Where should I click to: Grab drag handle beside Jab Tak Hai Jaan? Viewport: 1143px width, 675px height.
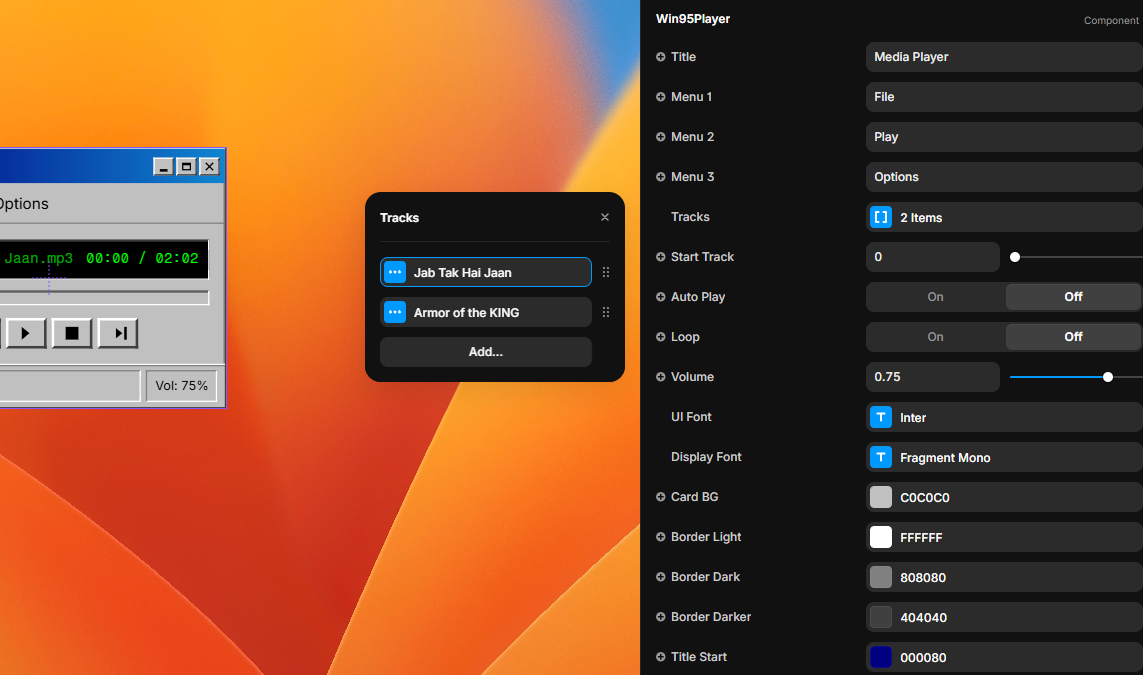[x=606, y=272]
